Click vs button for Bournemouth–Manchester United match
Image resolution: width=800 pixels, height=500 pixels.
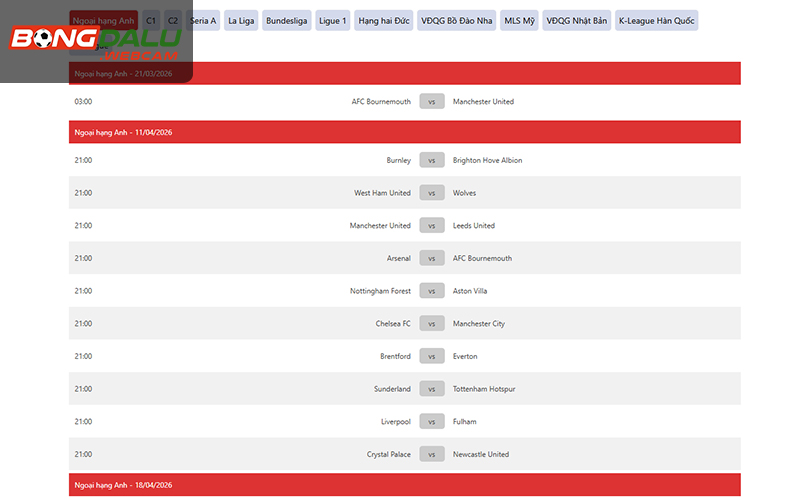[432, 102]
